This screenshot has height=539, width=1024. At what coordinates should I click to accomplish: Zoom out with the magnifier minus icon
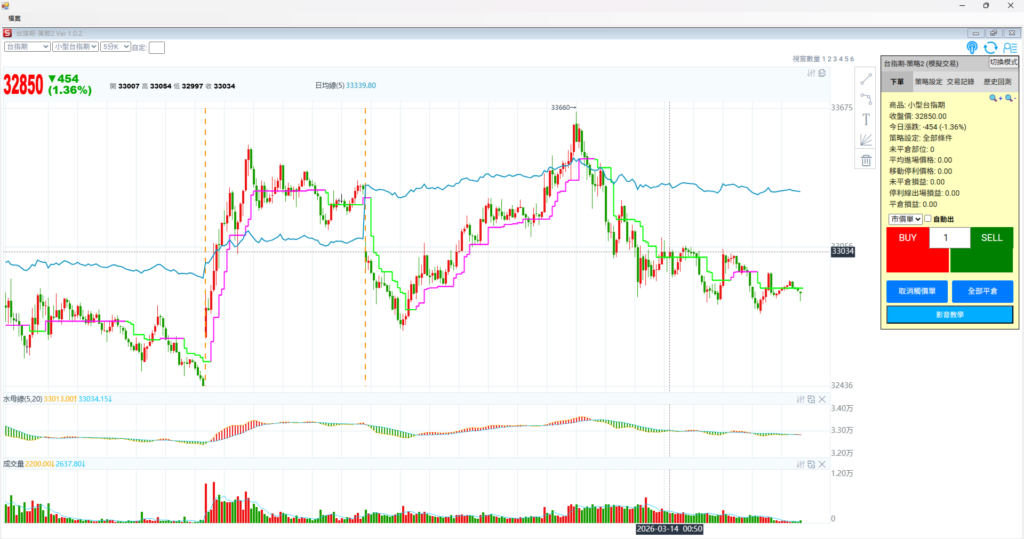click(x=1009, y=98)
